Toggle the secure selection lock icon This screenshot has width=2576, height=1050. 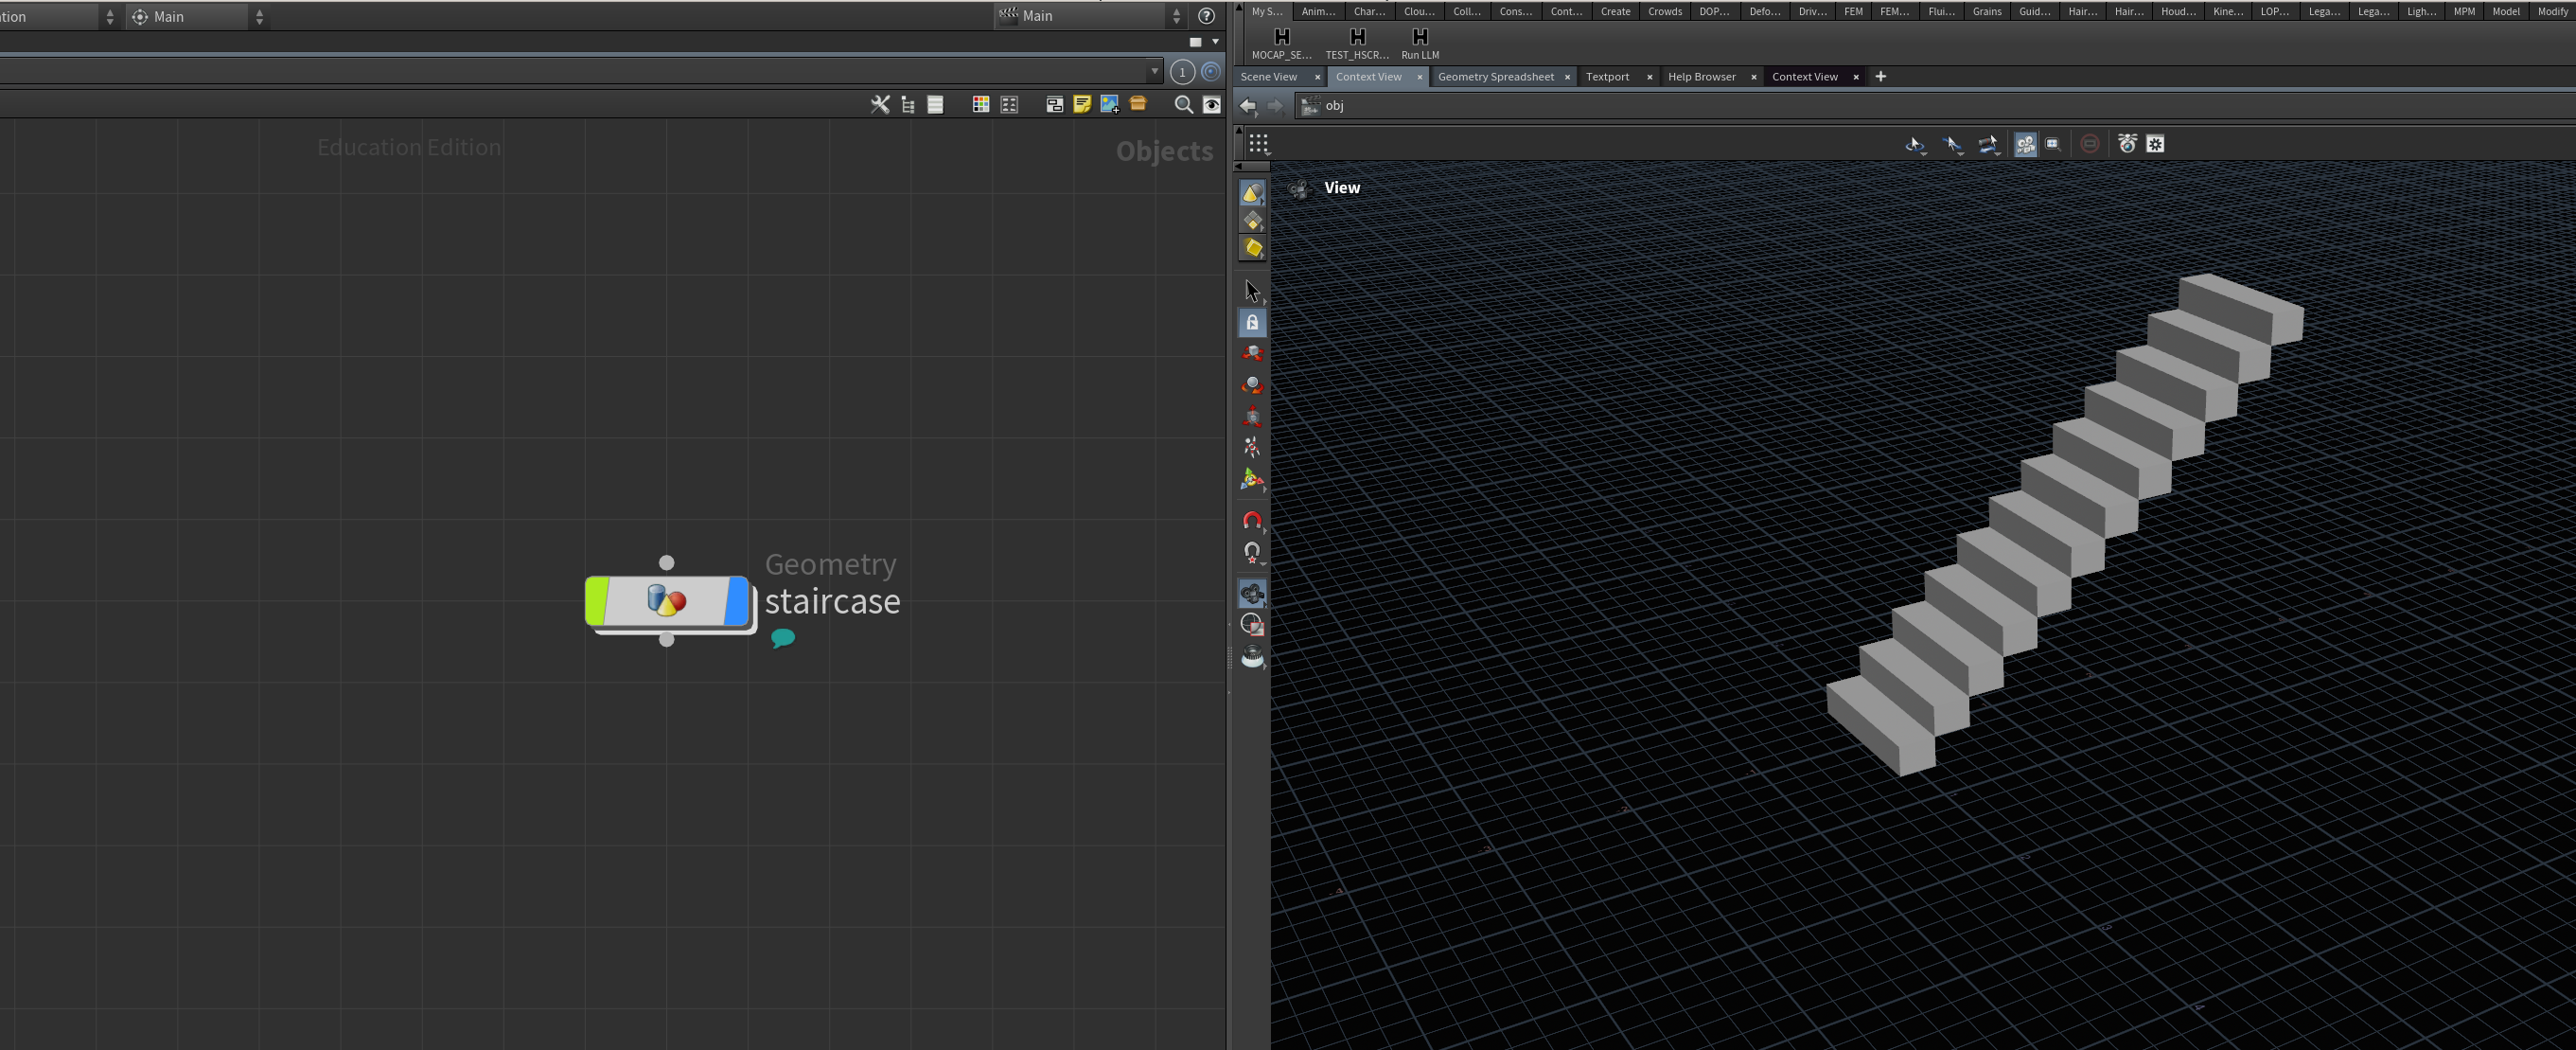1252,323
